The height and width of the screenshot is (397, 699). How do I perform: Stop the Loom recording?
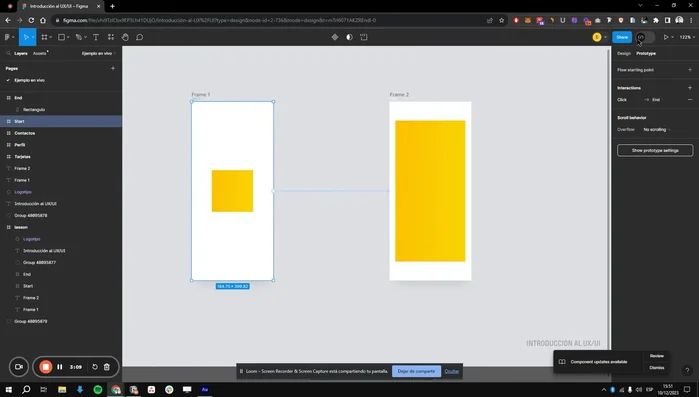(x=45, y=367)
